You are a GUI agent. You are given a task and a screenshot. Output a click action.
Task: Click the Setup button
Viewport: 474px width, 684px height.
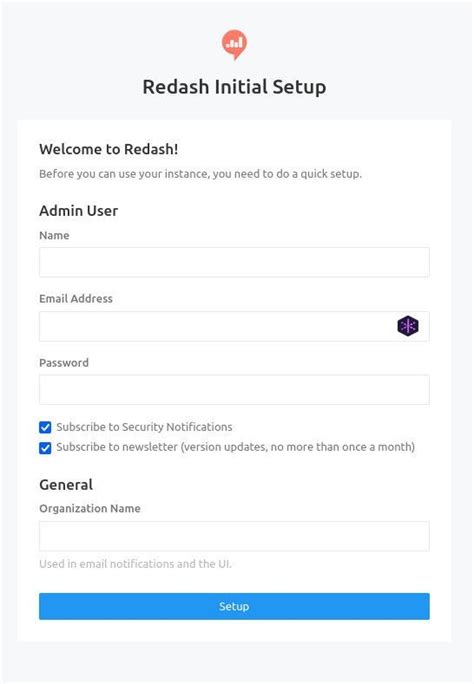click(x=234, y=606)
